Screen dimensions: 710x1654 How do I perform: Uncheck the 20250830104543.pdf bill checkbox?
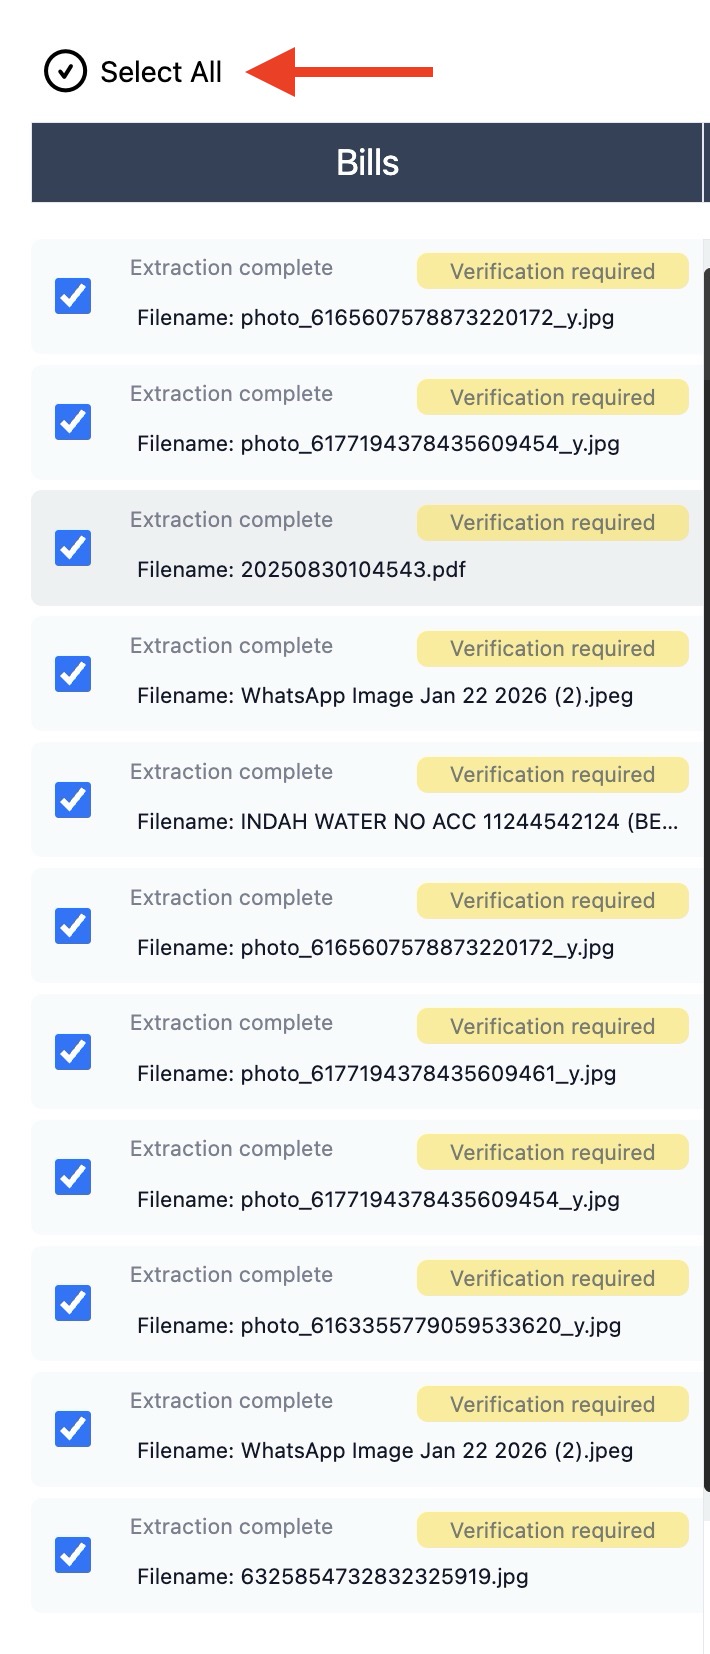[73, 548]
